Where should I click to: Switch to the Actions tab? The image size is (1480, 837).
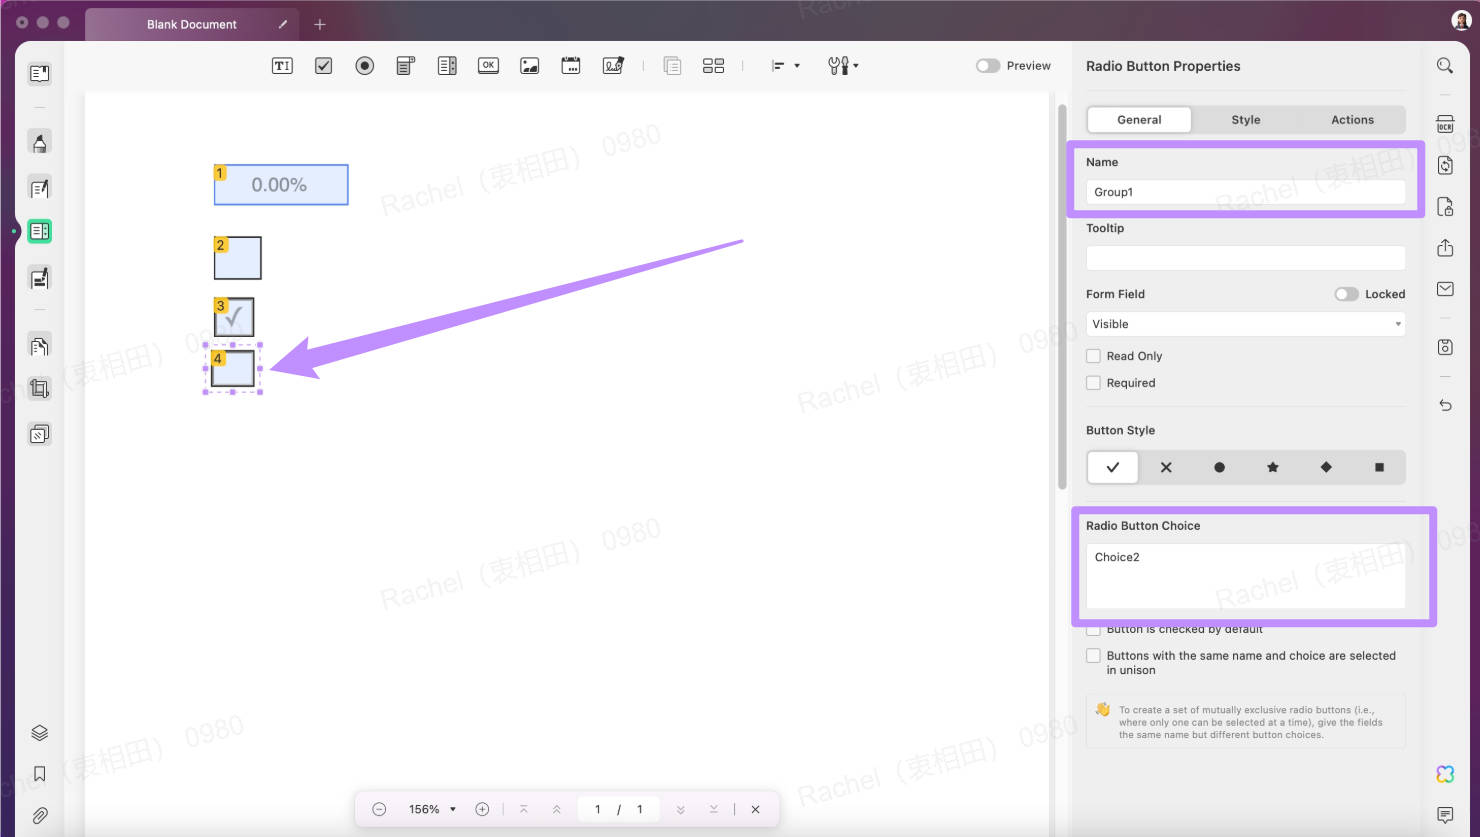(1352, 120)
